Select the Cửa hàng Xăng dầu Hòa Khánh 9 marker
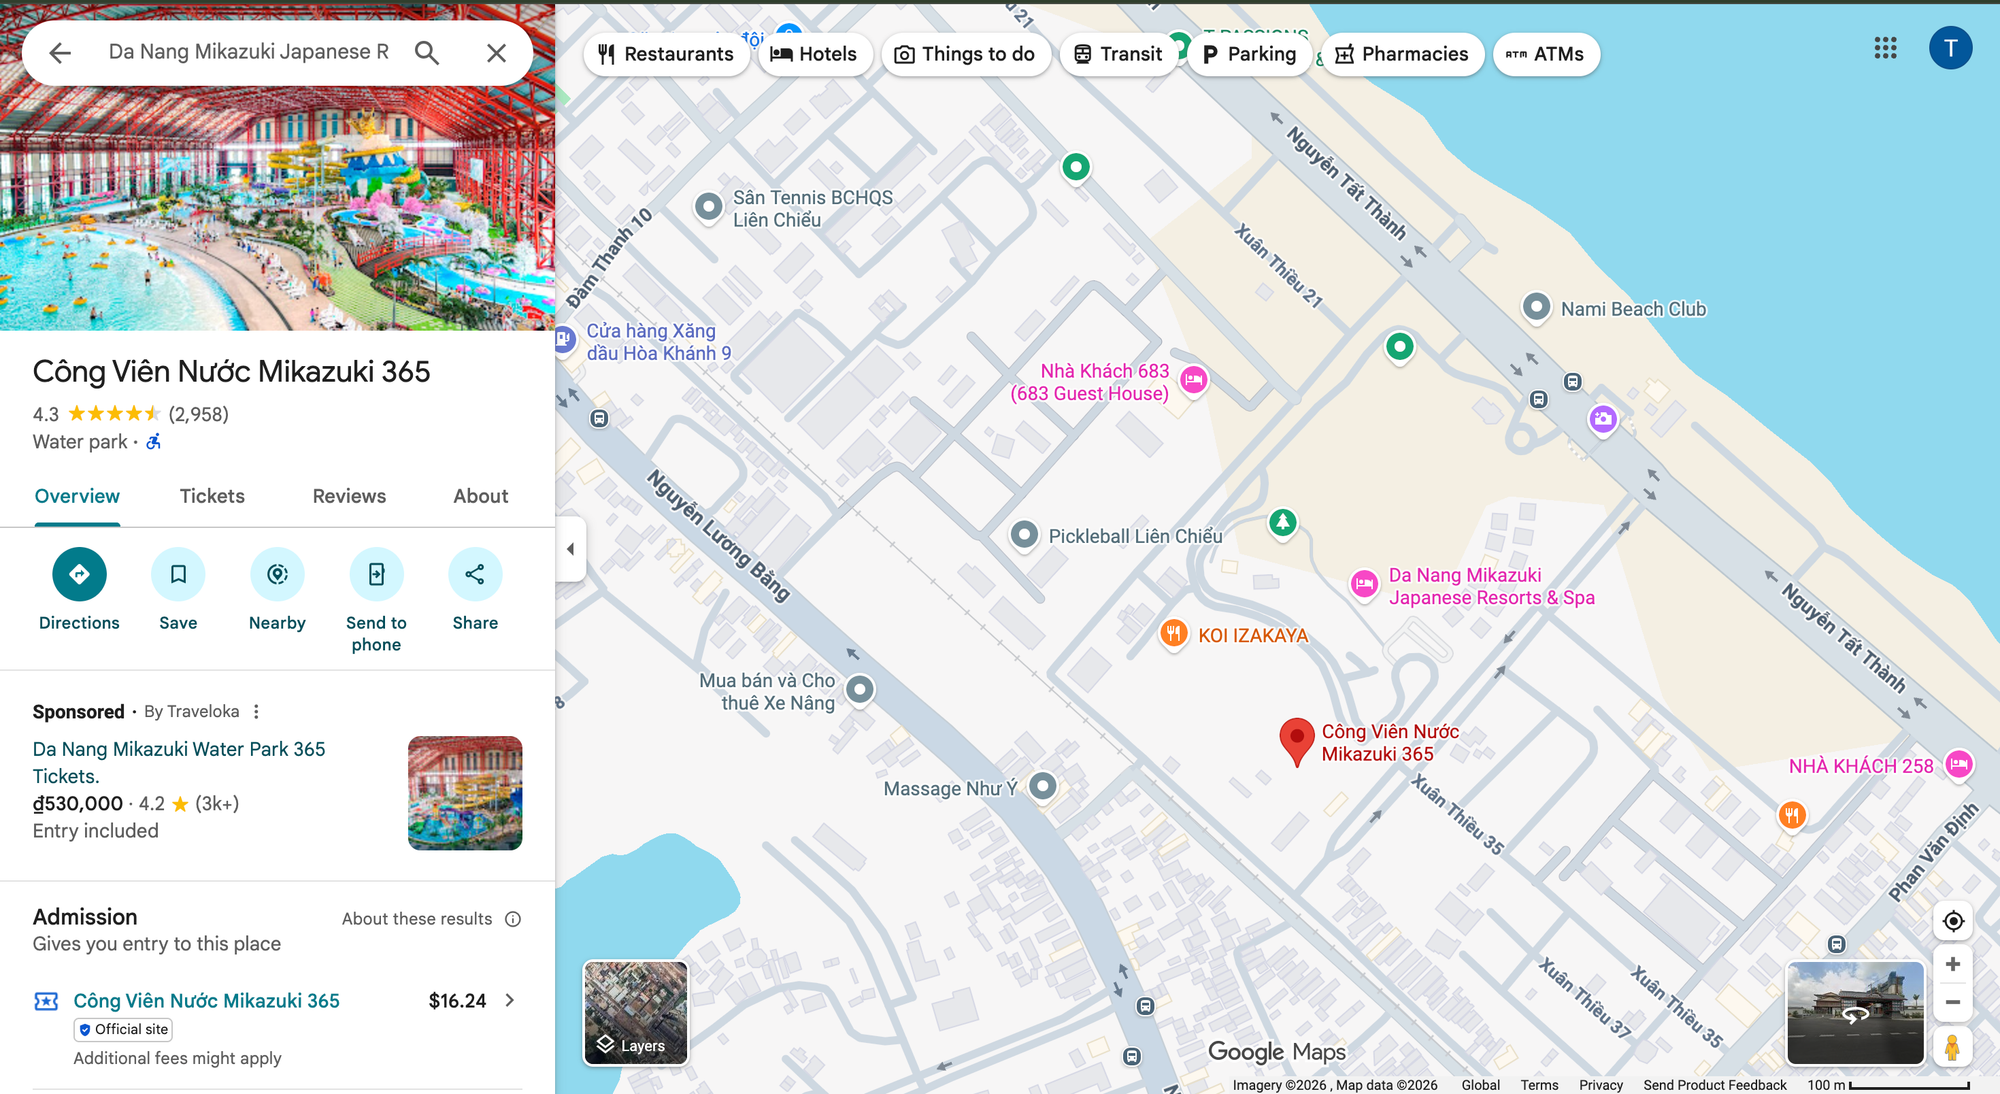 (x=564, y=340)
